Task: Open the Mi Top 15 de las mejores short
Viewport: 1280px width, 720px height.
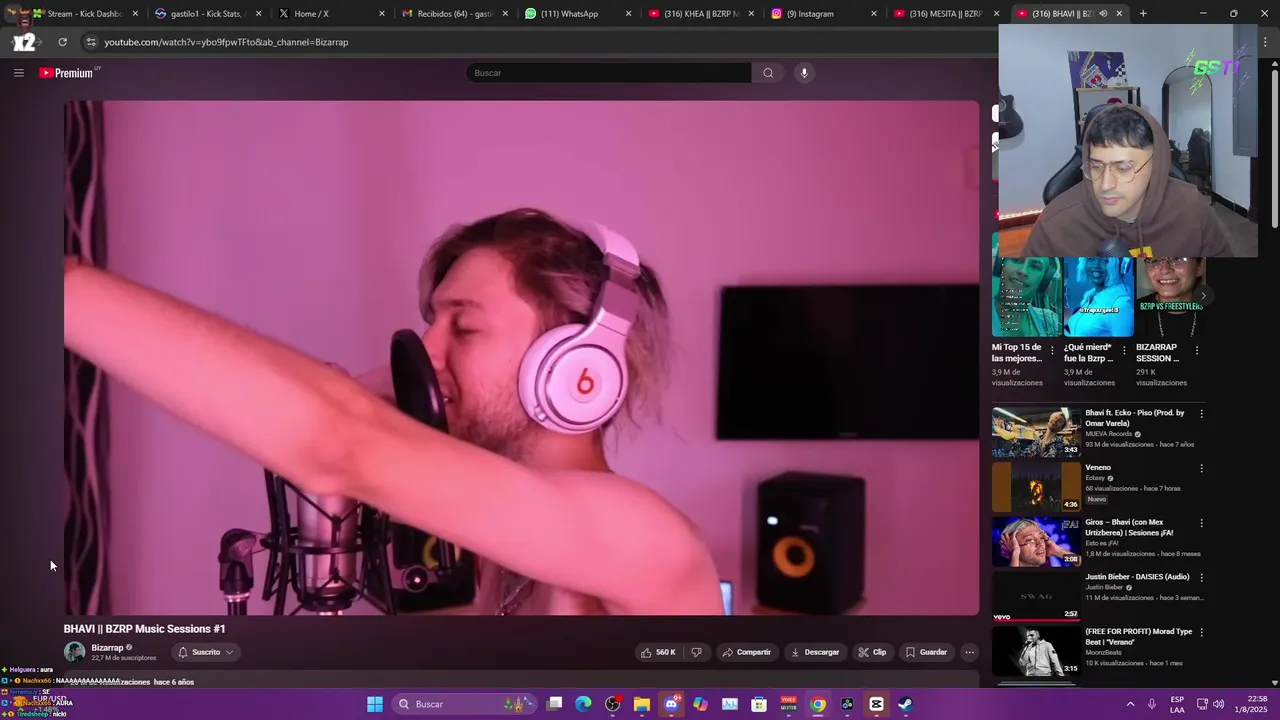Action: click(x=1026, y=297)
